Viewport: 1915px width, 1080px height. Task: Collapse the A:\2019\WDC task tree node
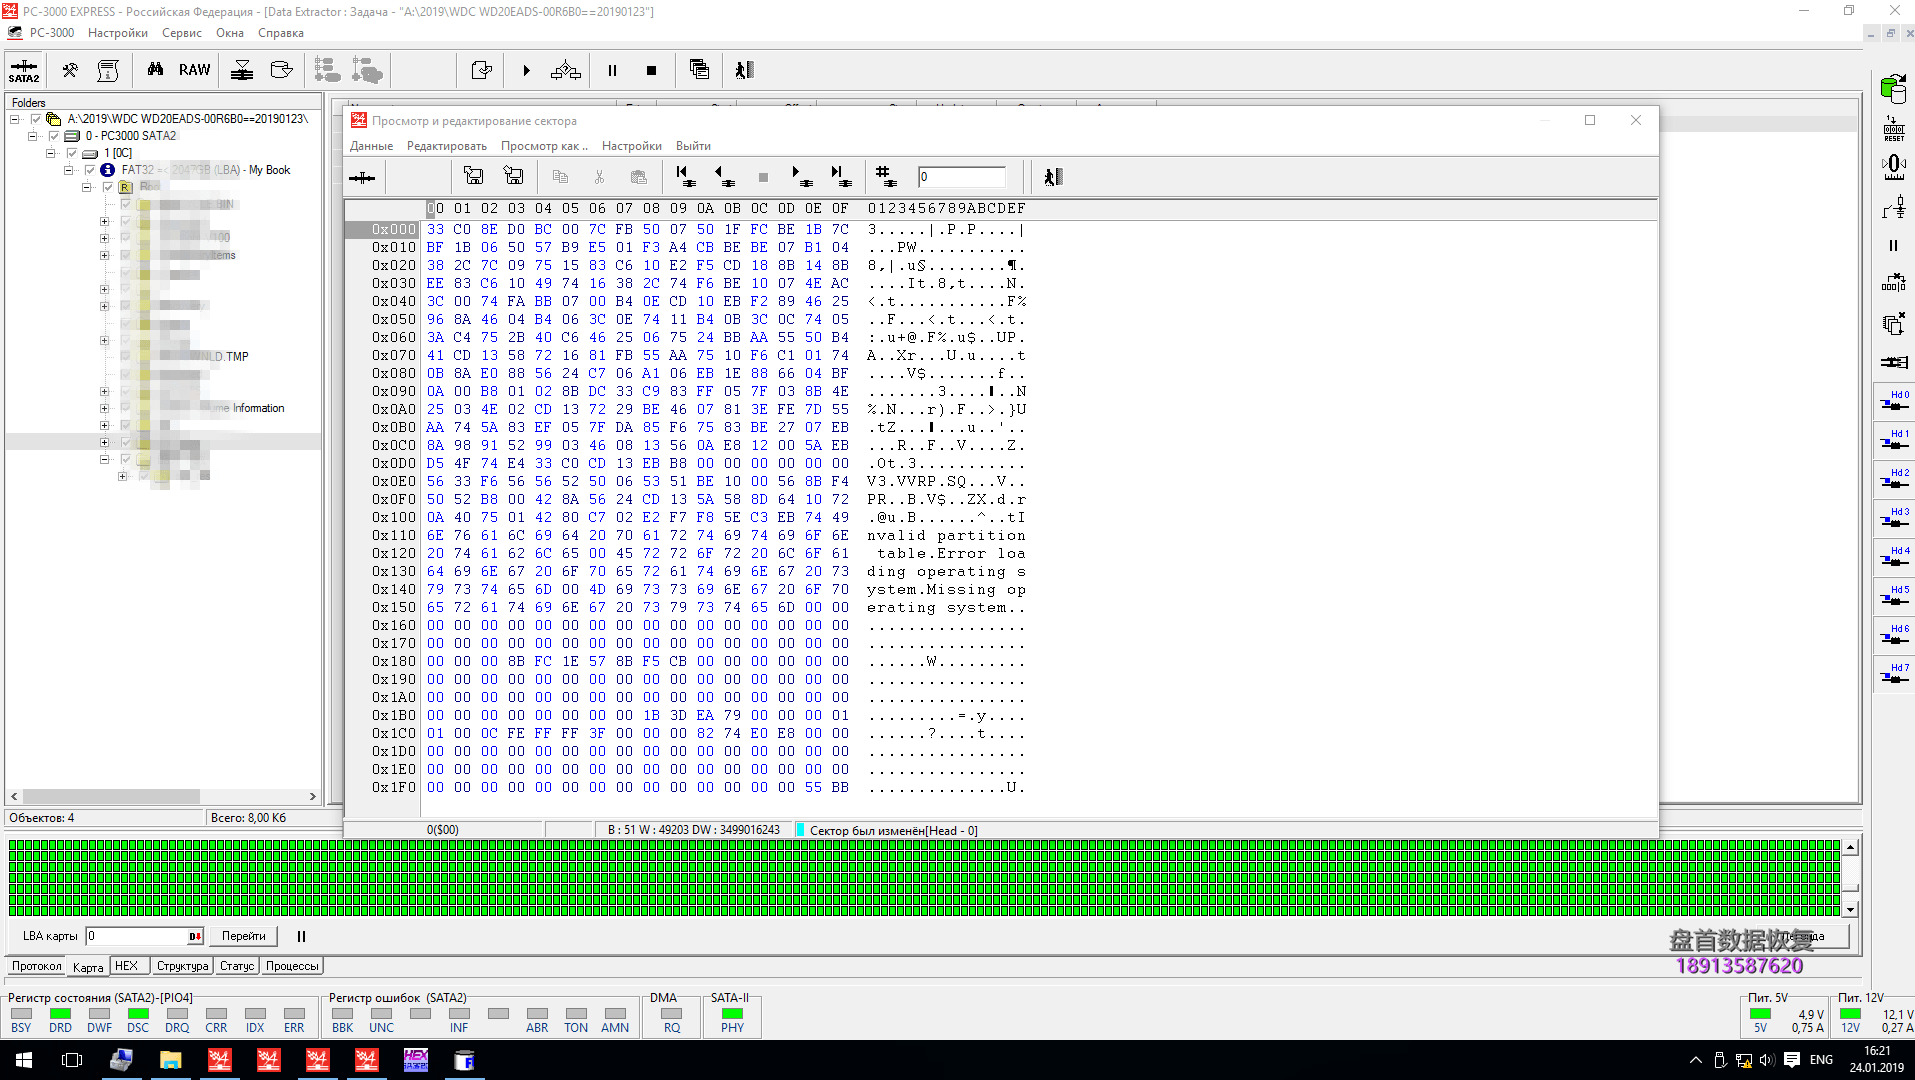tap(15, 119)
